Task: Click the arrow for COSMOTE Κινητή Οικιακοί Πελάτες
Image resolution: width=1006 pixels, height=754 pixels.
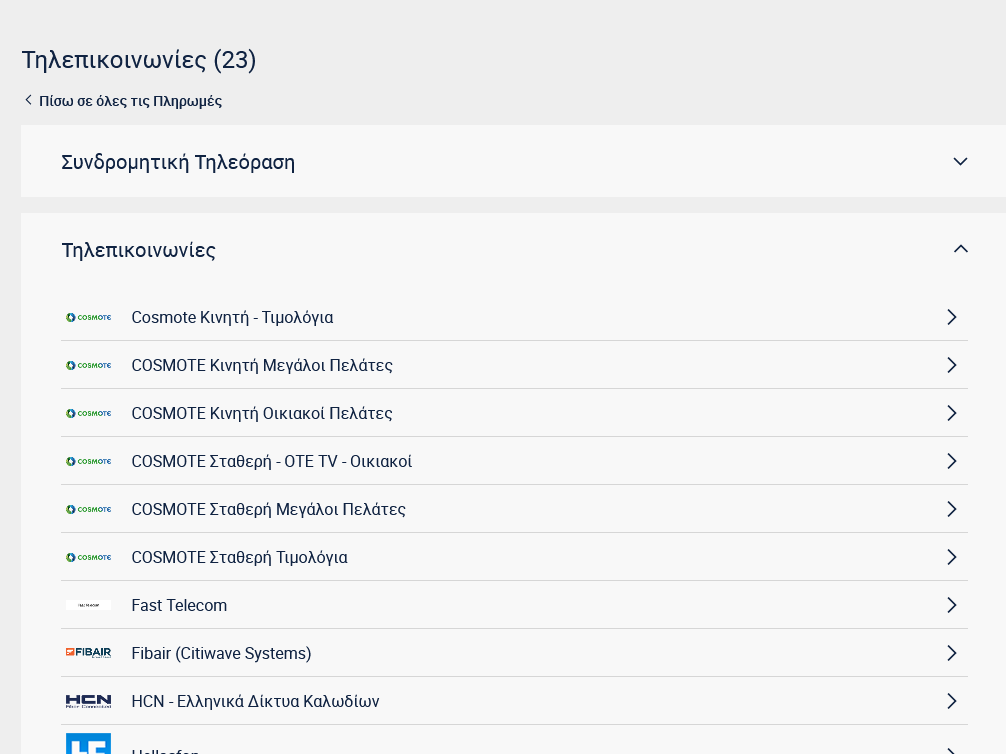Action: (952, 413)
